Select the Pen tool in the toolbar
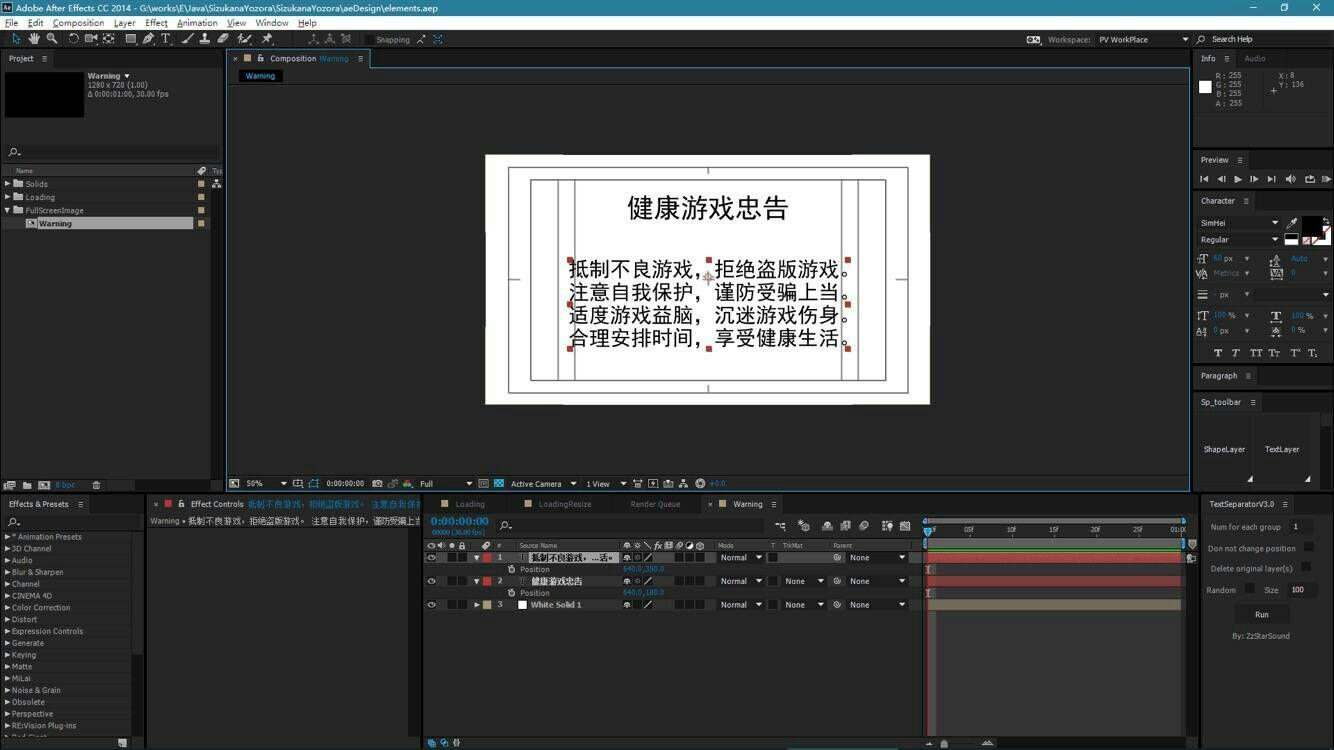 [x=147, y=39]
